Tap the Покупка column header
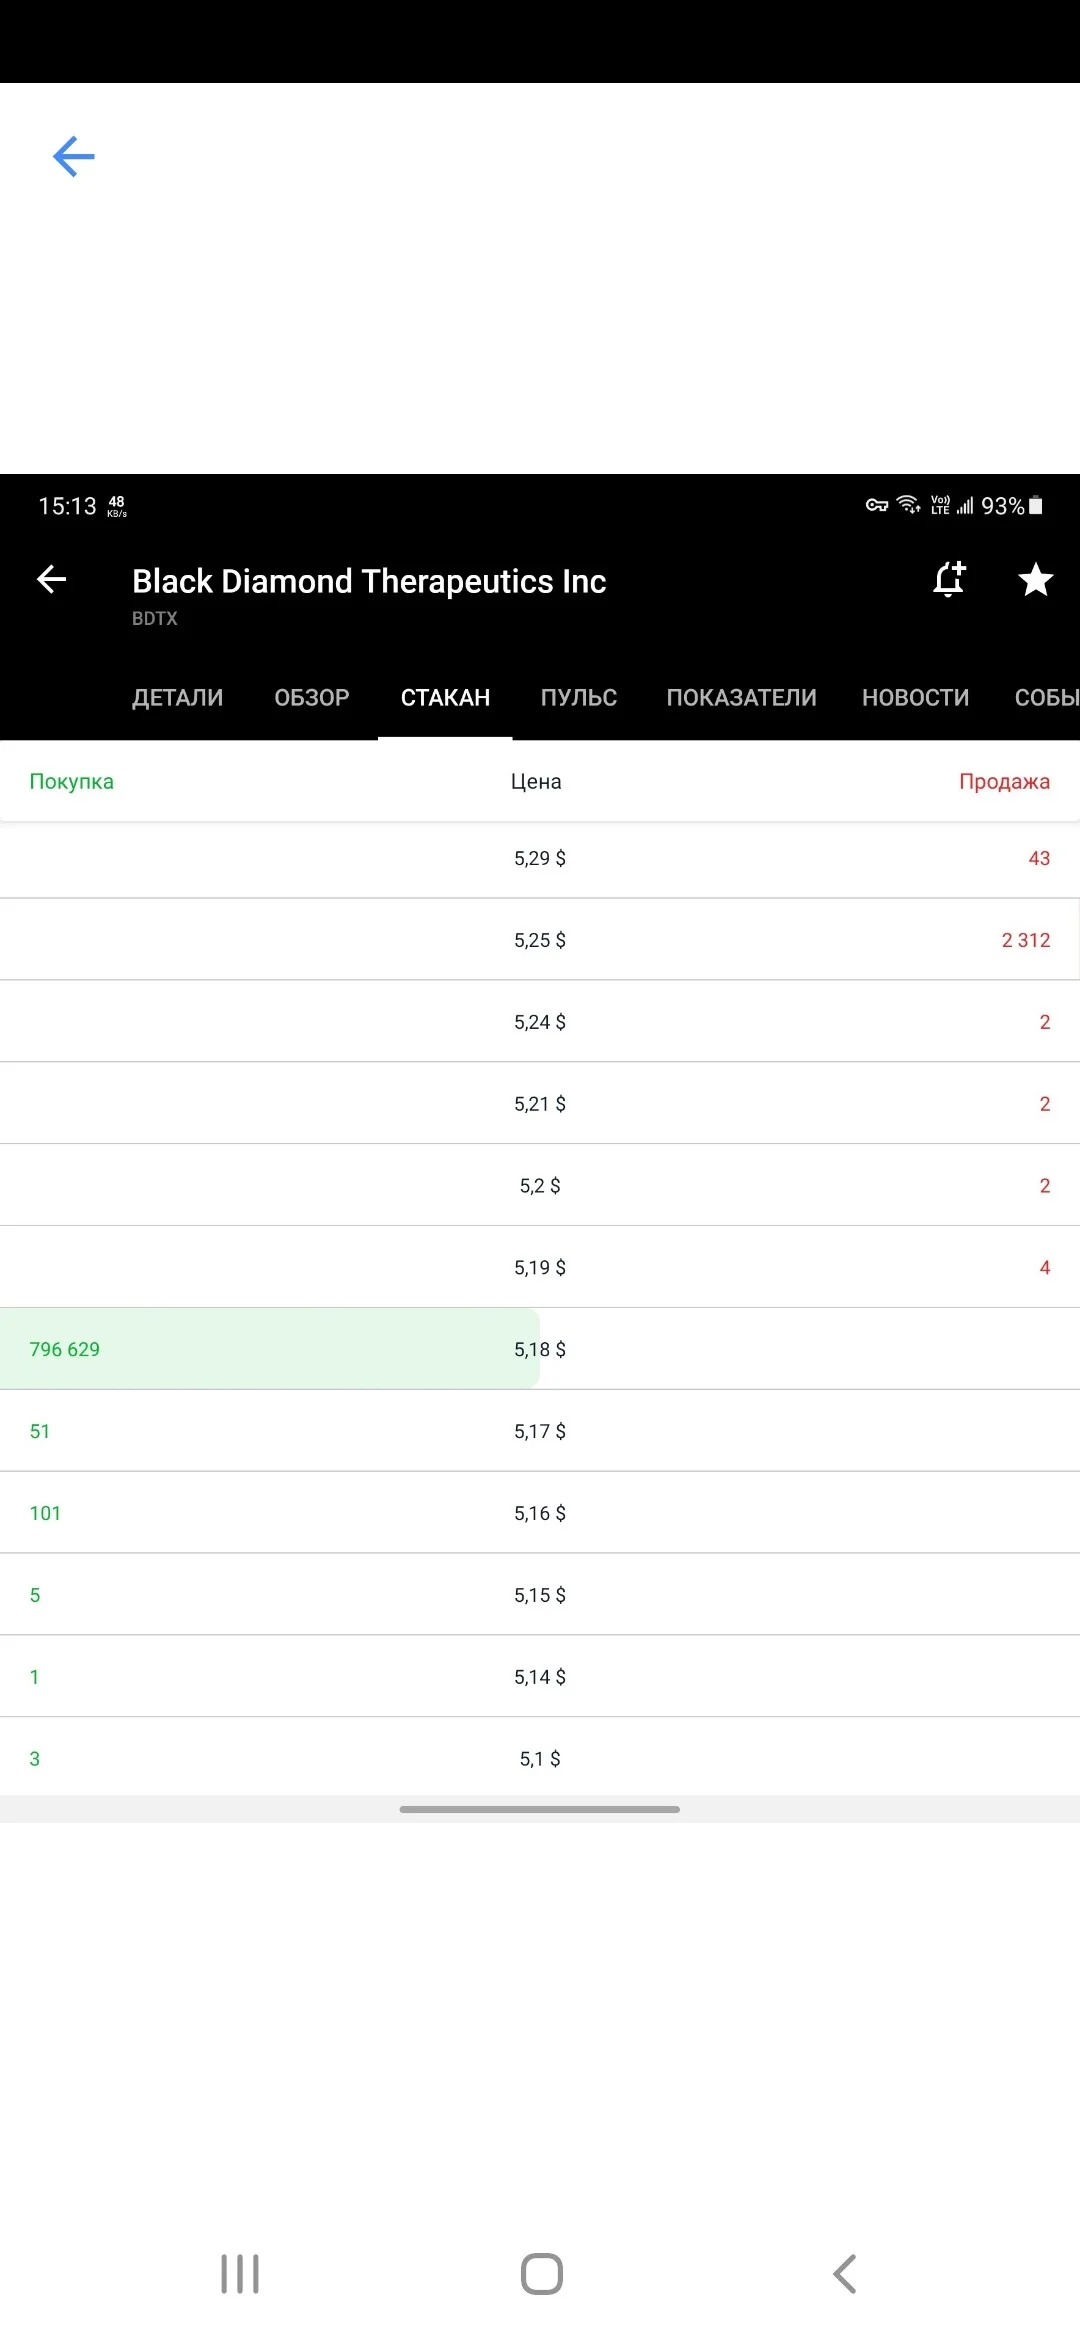This screenshot has height=2340, width=1080. (71, 781)
